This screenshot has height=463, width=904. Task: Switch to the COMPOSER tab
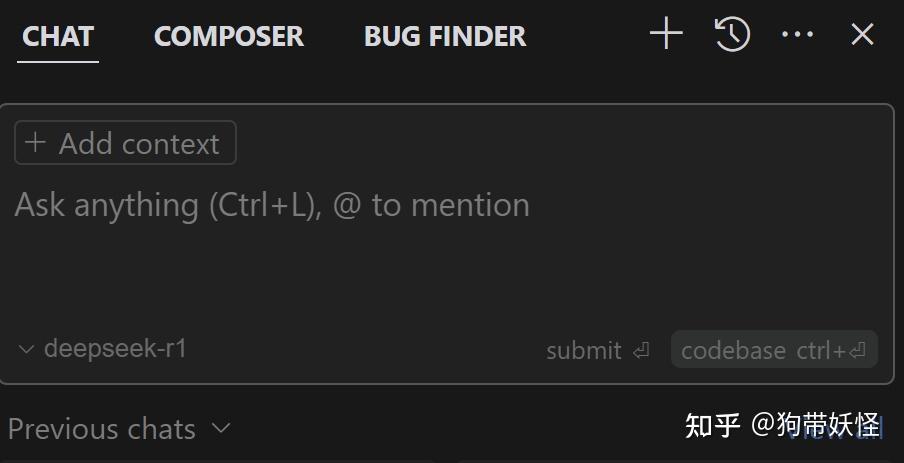tap(229, 37)
